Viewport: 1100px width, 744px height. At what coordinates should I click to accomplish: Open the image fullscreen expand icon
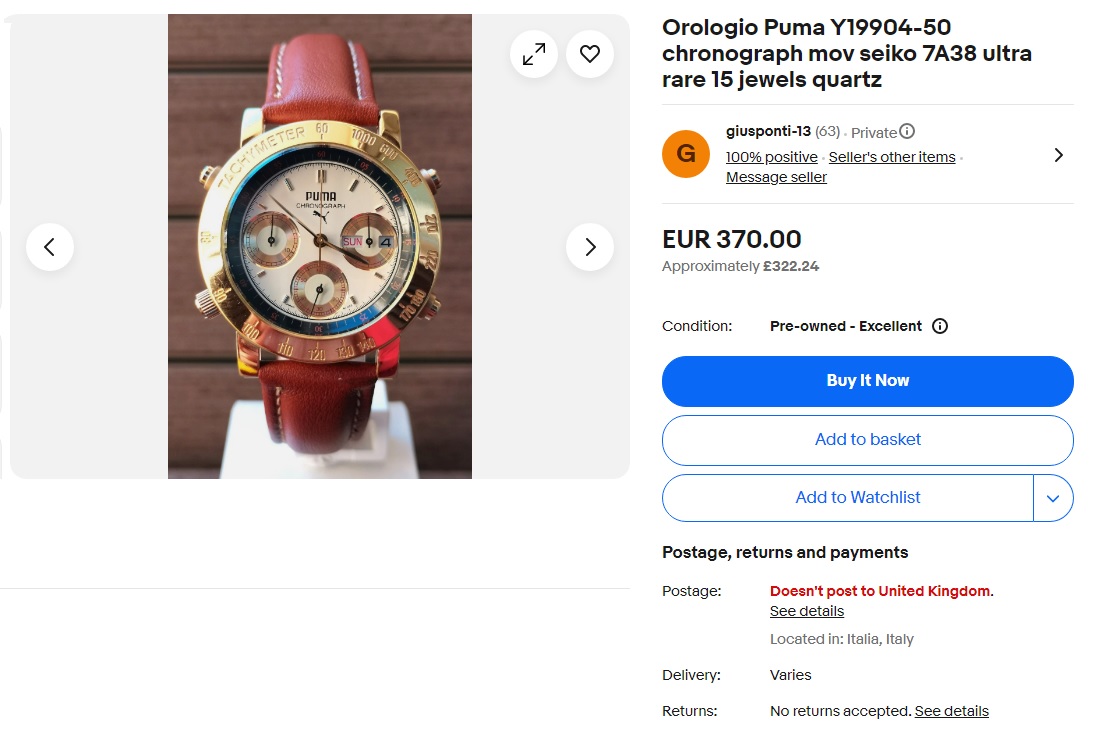[534, 54]
